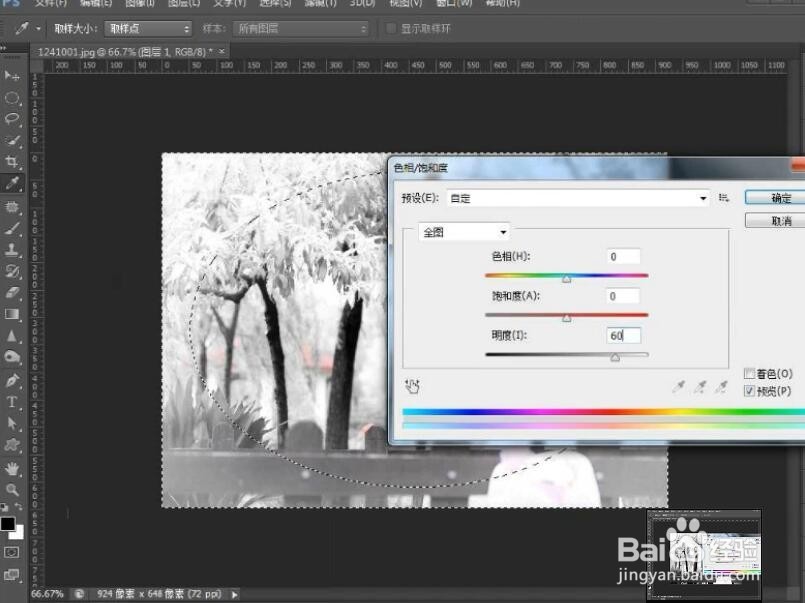Screen dimensions: 805x603
Task: Close the 1241001.jpg document tab
Action: tap(222, 51)
